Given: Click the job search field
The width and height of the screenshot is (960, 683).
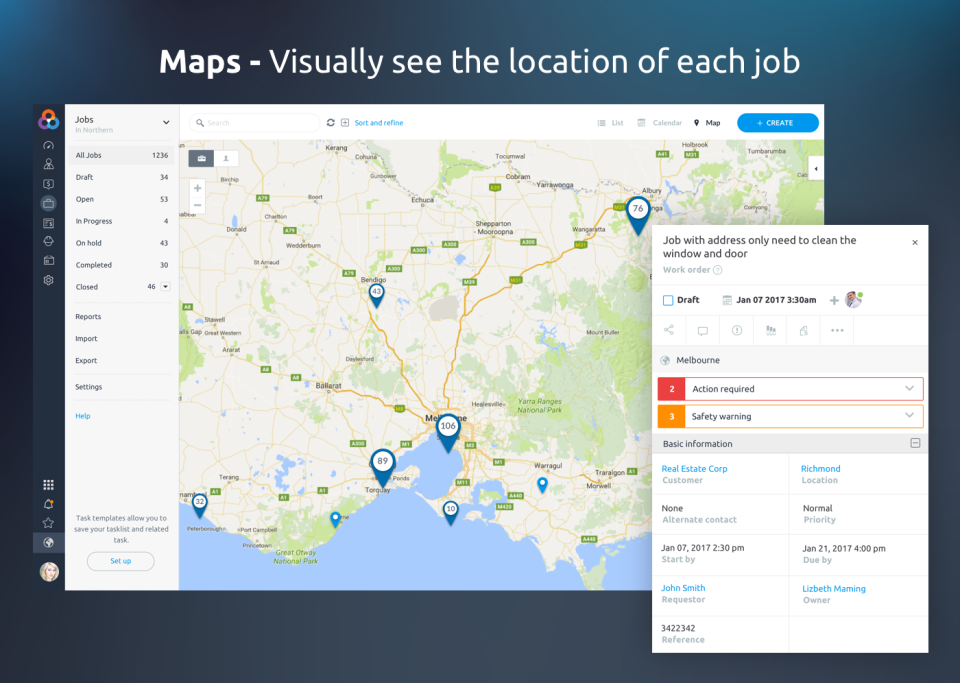Looking at the screenshot, I should 255,123.
